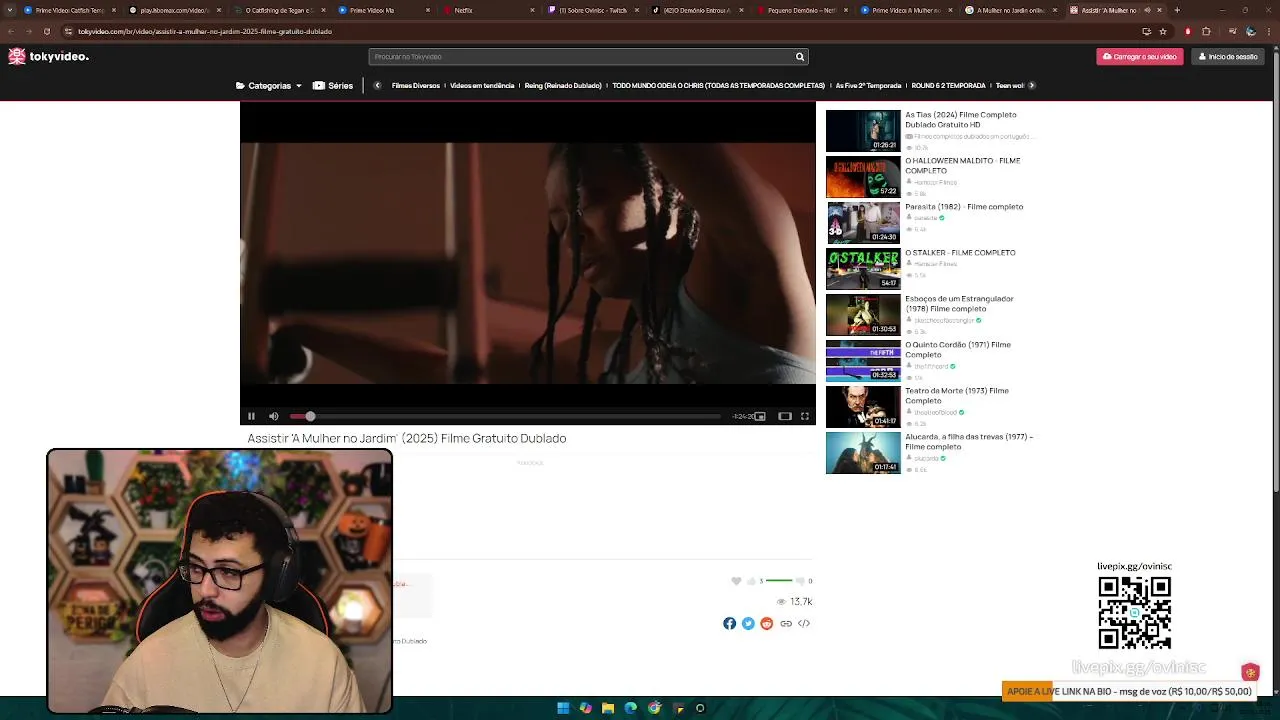Screen dimensions: 1280x720
Task: Click 'Início de sessão' login button
Action: point(1228,57)
